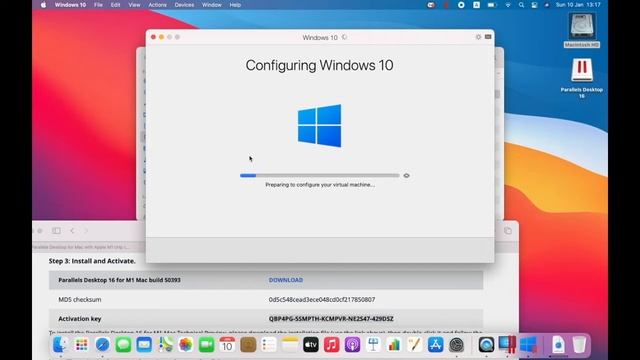Click the Step 3: Install and Activate heading

pyautogui.click(x=92, y=261)
